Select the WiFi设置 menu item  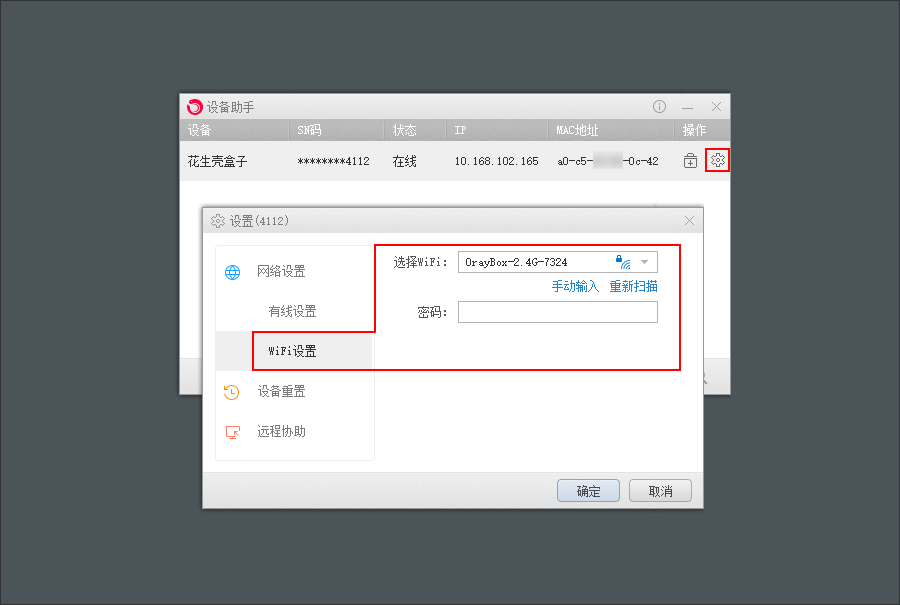point(294,351)
